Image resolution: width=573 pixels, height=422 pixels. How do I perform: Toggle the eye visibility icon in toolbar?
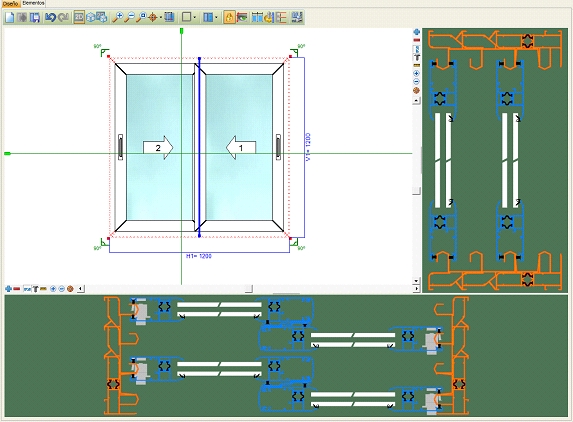click(242, 17)
